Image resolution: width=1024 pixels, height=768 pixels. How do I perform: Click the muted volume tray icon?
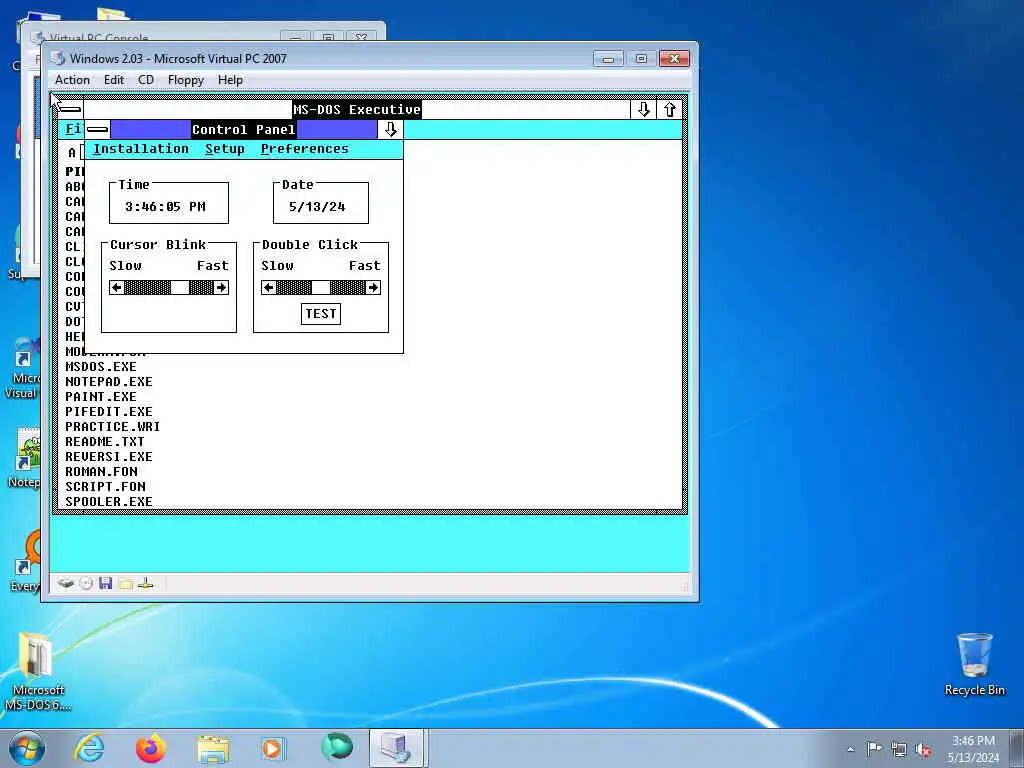coord(923,750)
